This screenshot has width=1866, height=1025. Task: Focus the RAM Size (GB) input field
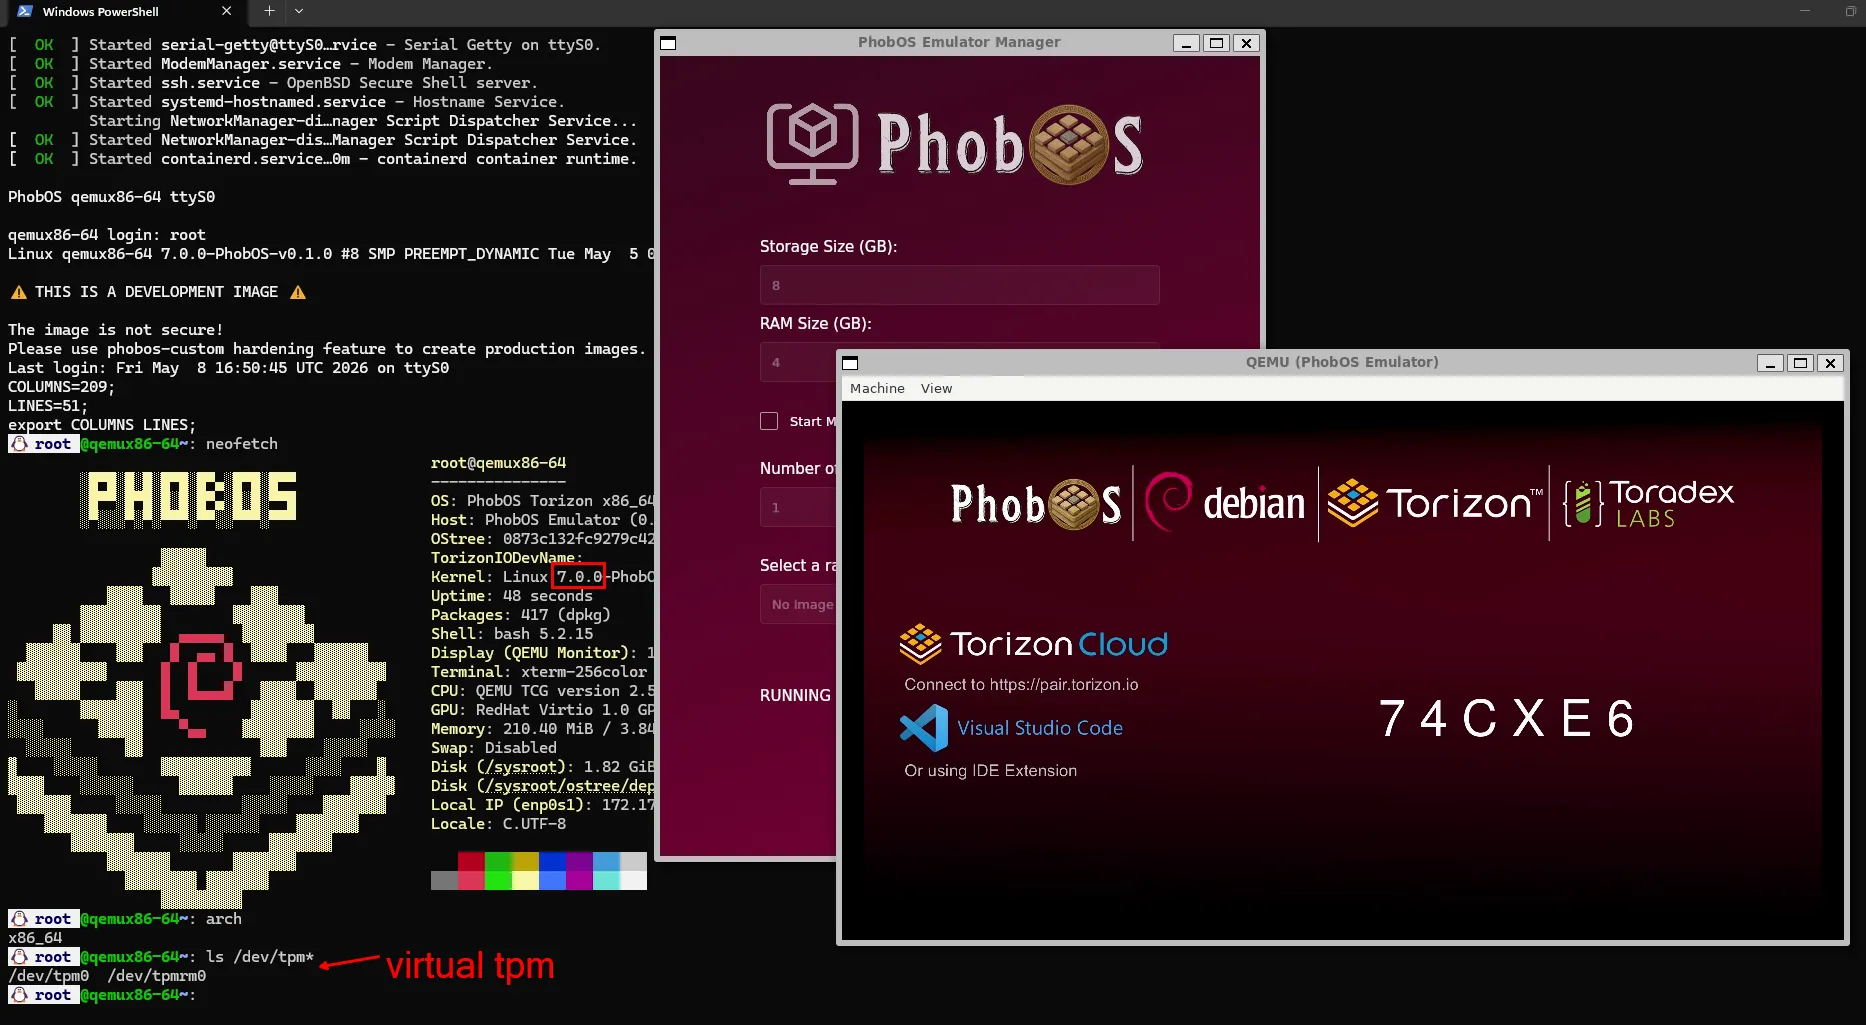[x=798, y=362]
